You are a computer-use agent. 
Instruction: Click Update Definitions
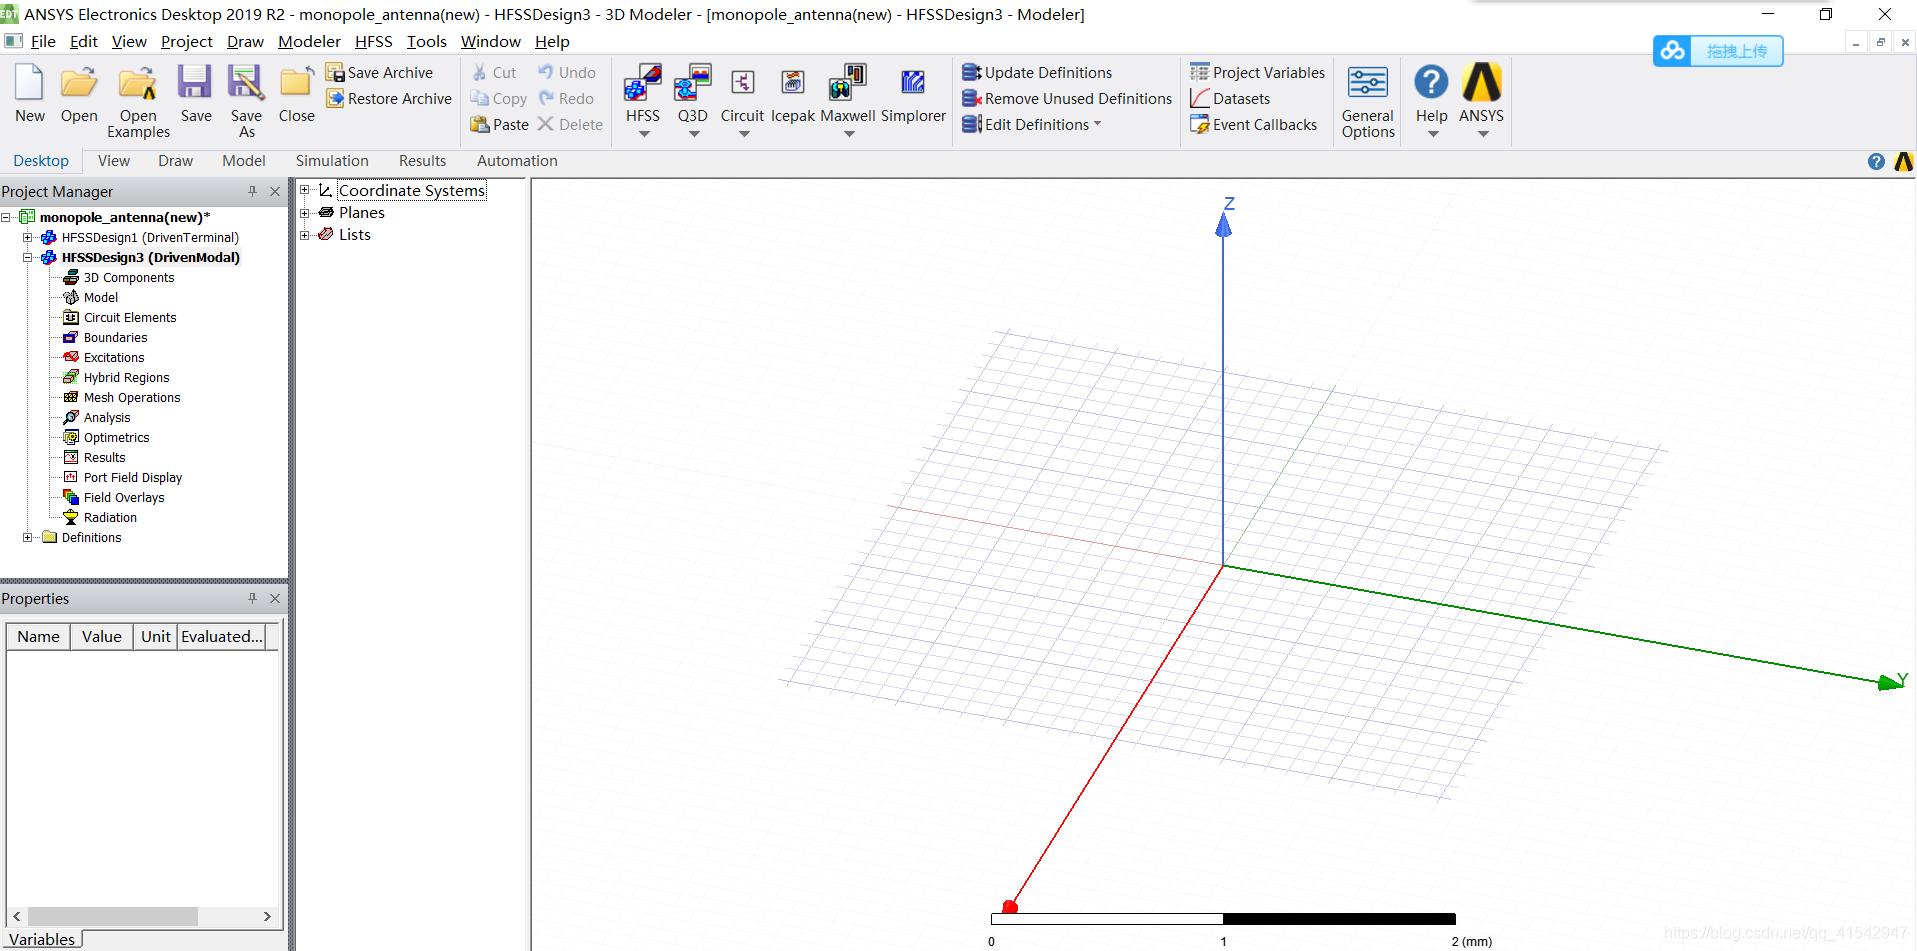pos(1037,73)
